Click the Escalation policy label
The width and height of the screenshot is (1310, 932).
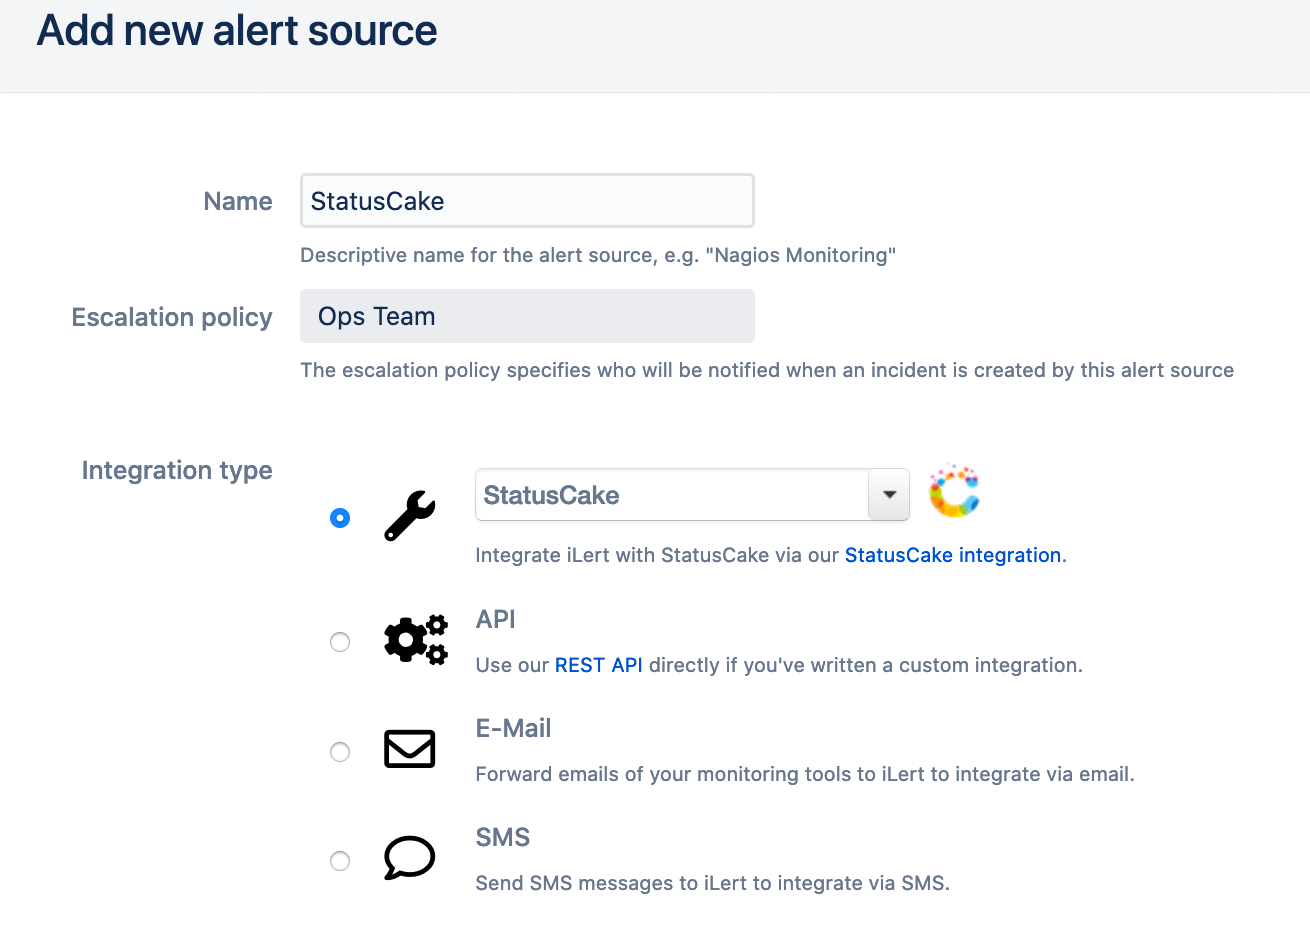[x=172, y=318]
